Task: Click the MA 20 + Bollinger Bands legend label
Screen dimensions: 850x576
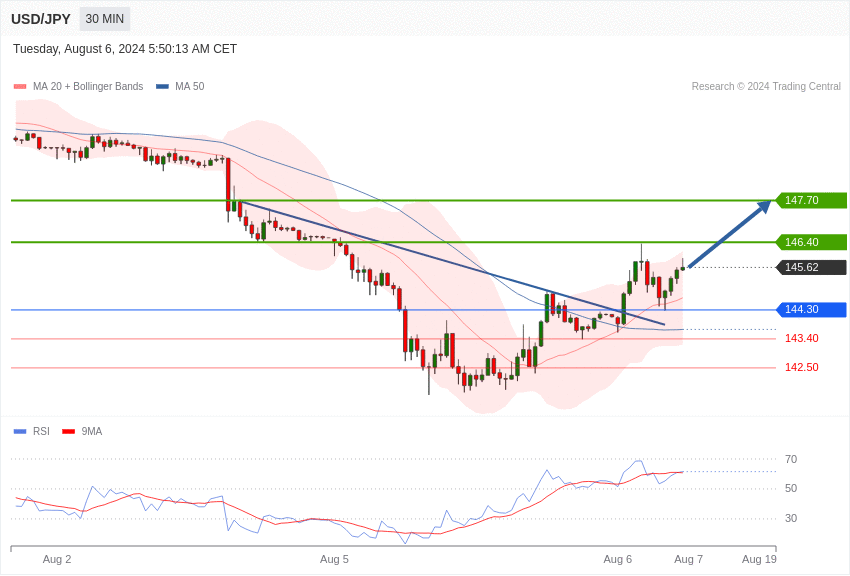Action: [x=88, y=87]
